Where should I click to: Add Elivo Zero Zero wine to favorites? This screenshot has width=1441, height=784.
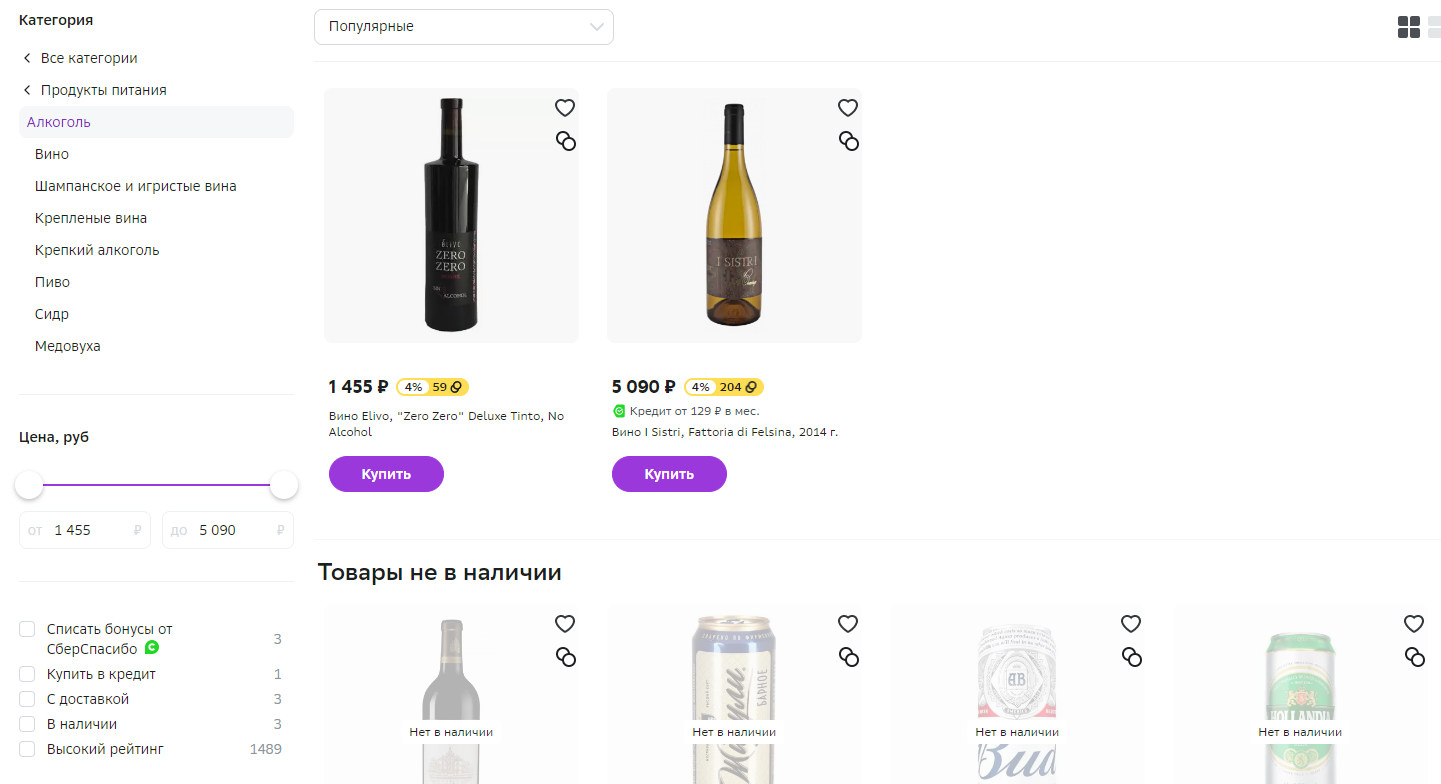[x=565, y=108]
